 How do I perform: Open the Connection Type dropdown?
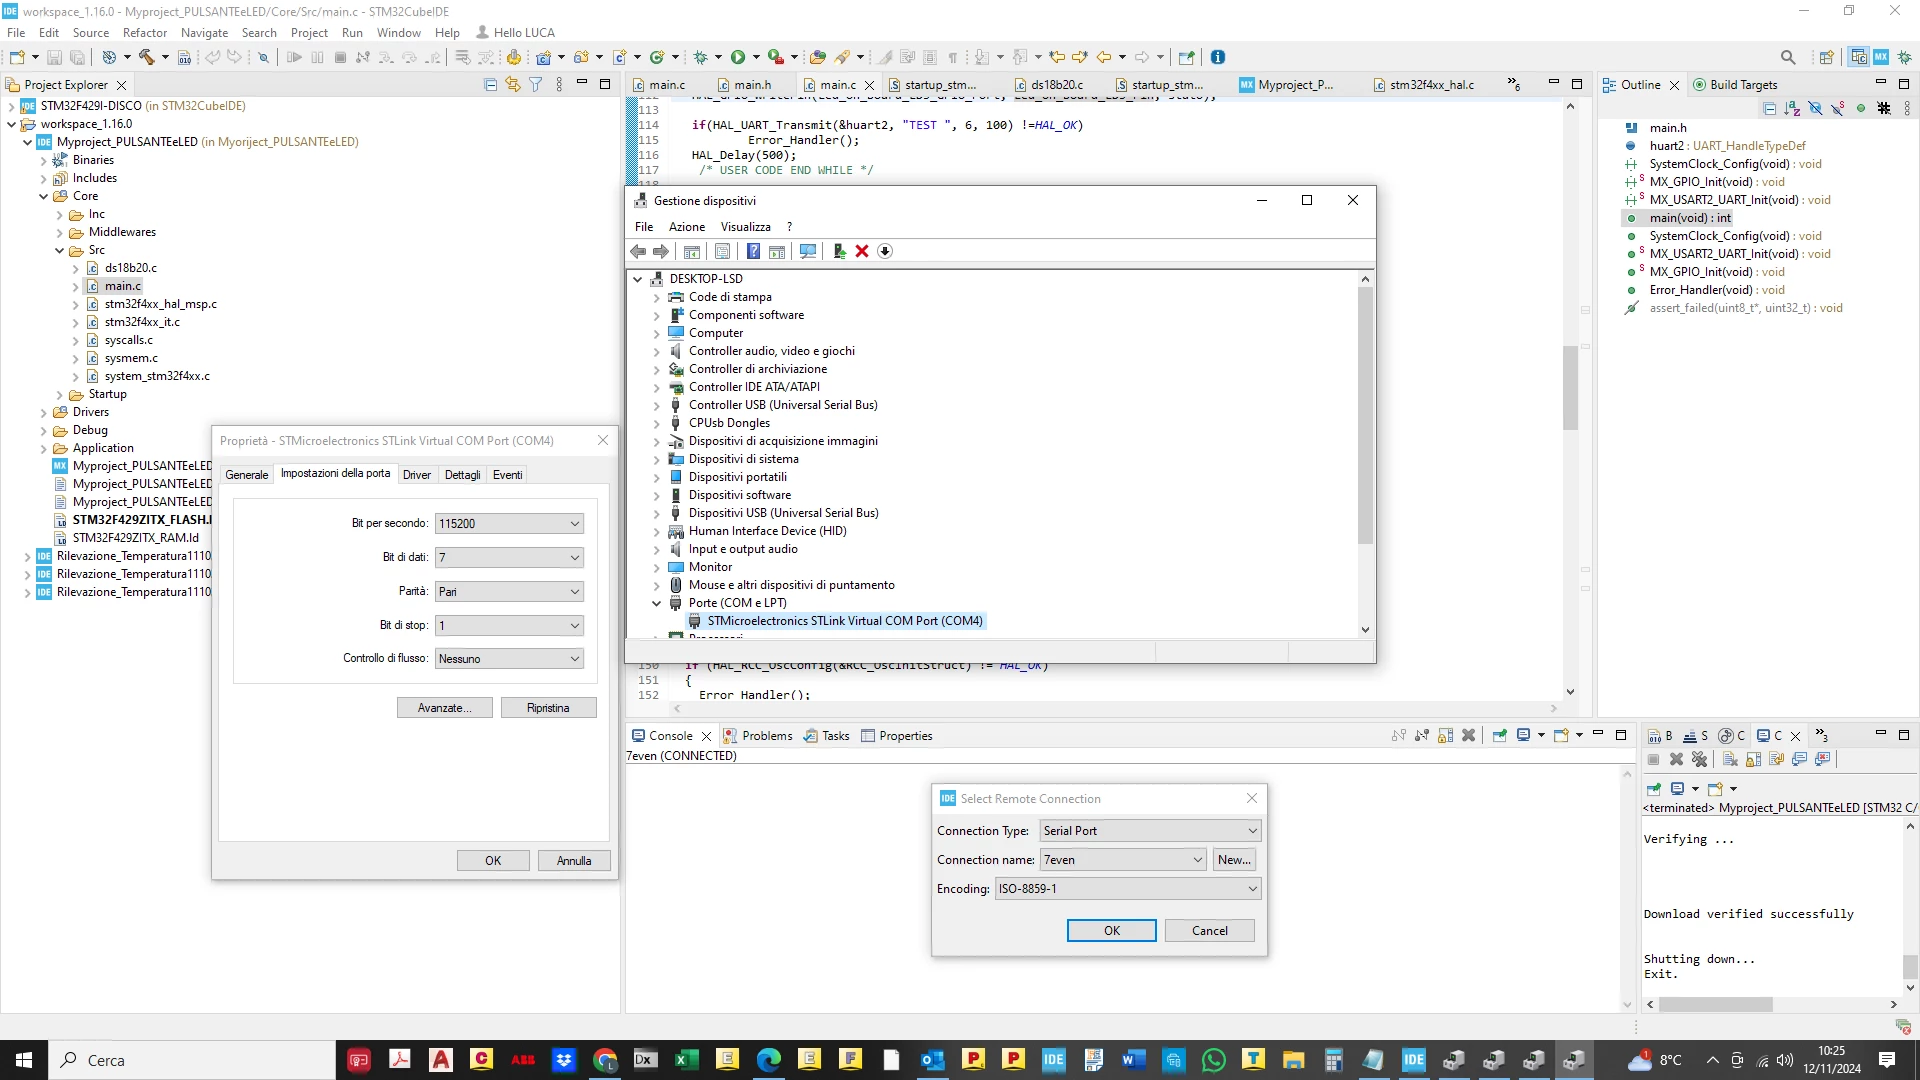[x=1150, y=831]
